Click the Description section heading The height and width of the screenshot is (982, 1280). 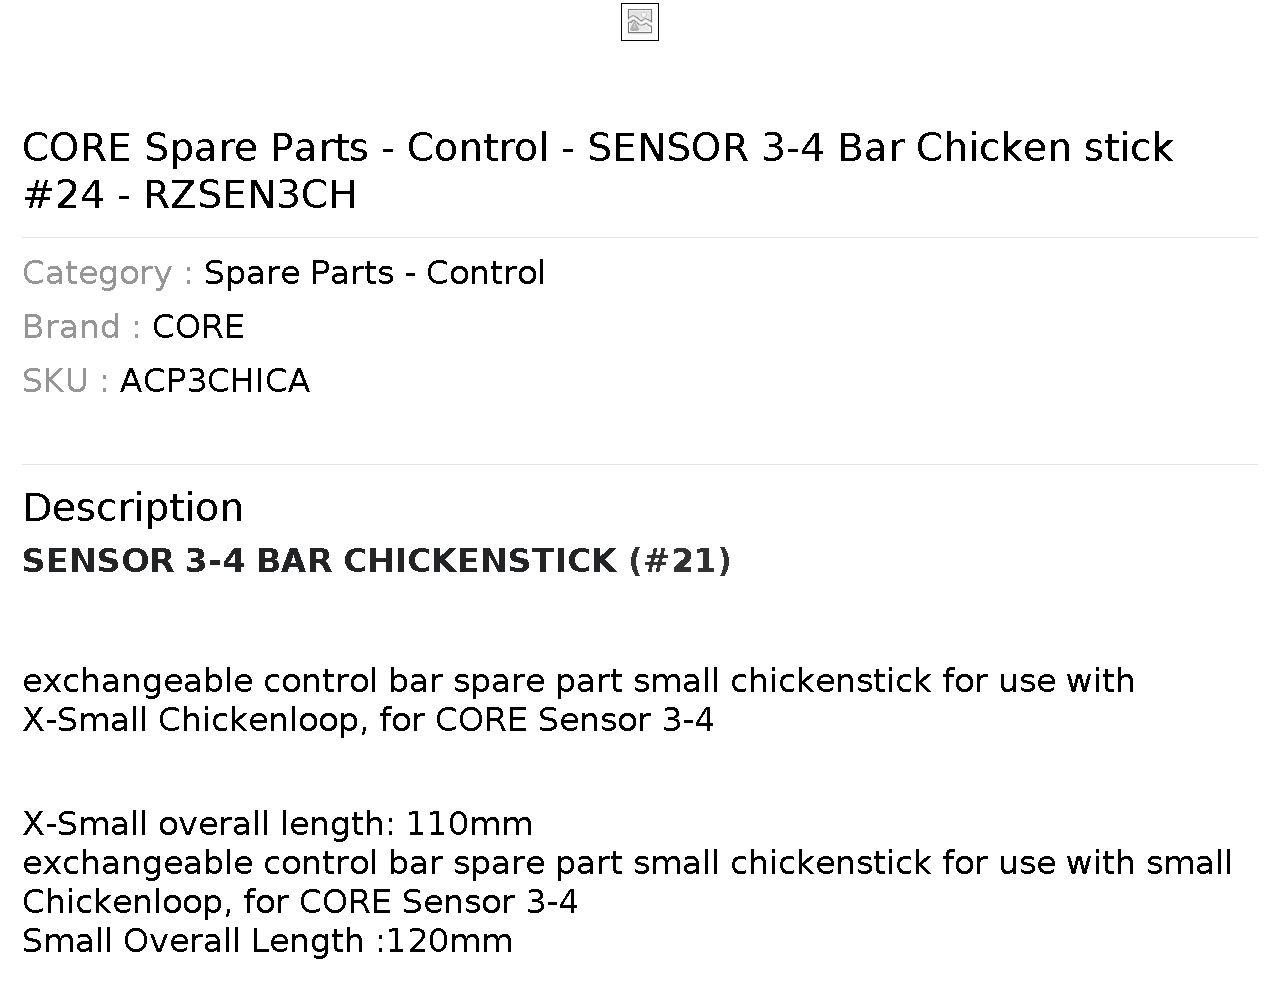[x=133, y=508]
